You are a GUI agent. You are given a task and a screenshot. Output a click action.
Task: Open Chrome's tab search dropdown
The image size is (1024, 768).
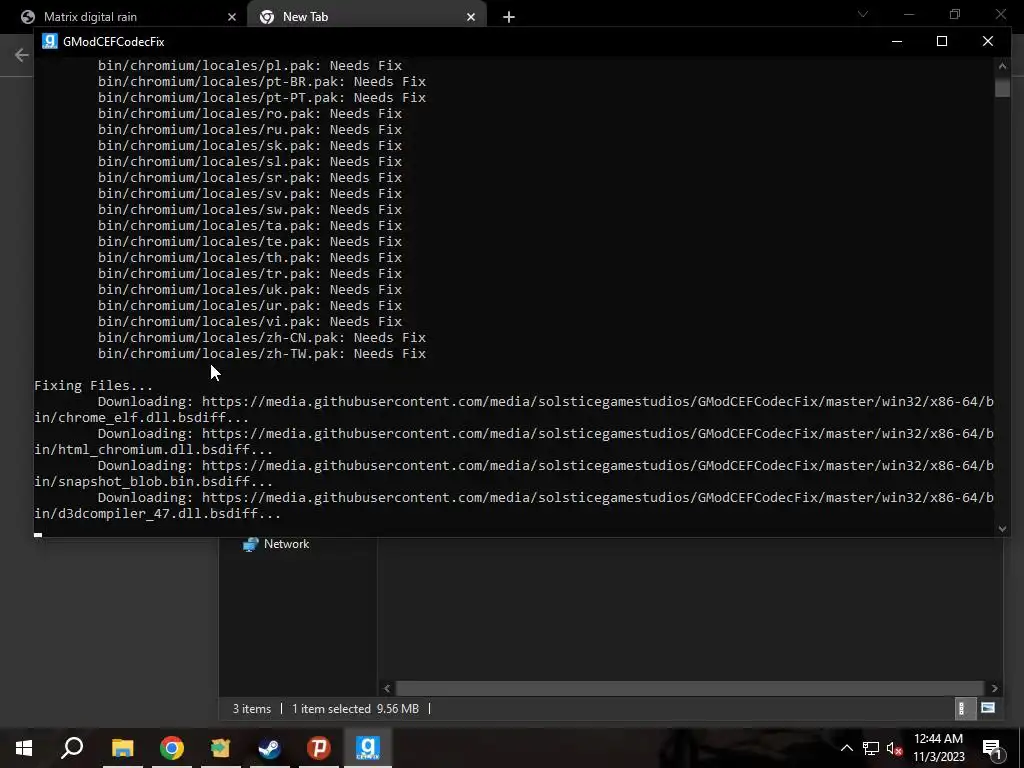tap(863, 14)
